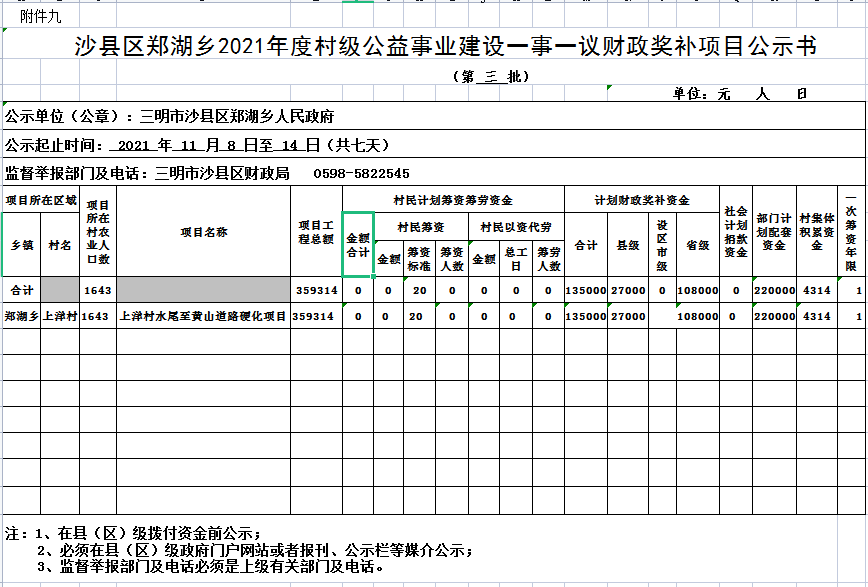The height and width of the screenshot is (587, 868).
Task: Select the (第三批) batch cell
Action: pos(490,76)
